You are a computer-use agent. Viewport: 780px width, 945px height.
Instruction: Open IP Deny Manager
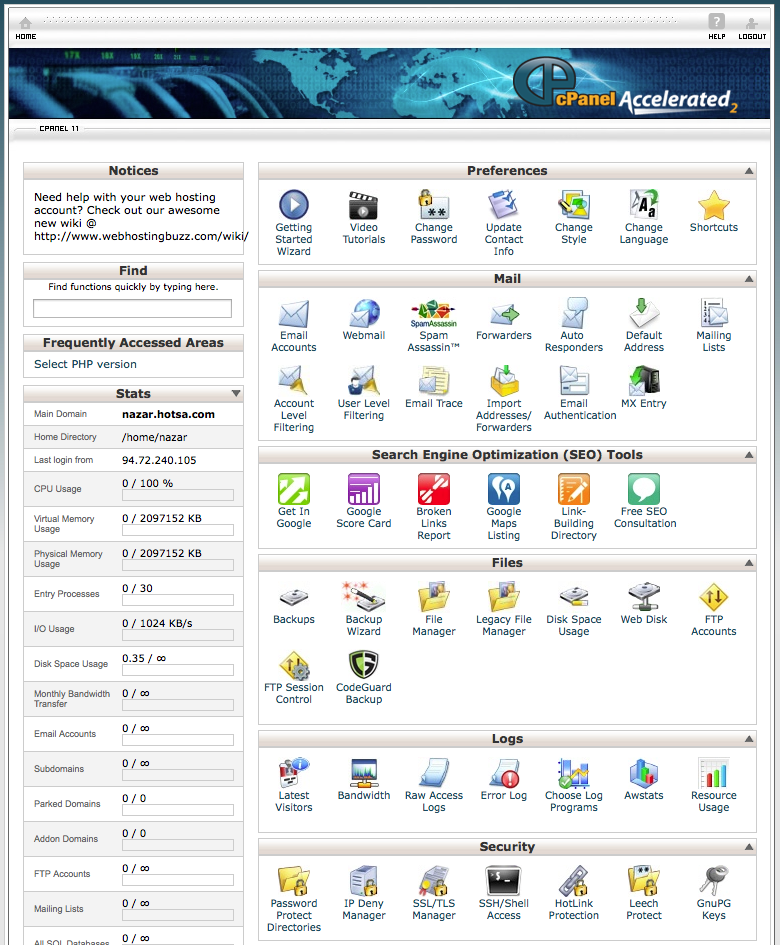[x=363, y=881]
